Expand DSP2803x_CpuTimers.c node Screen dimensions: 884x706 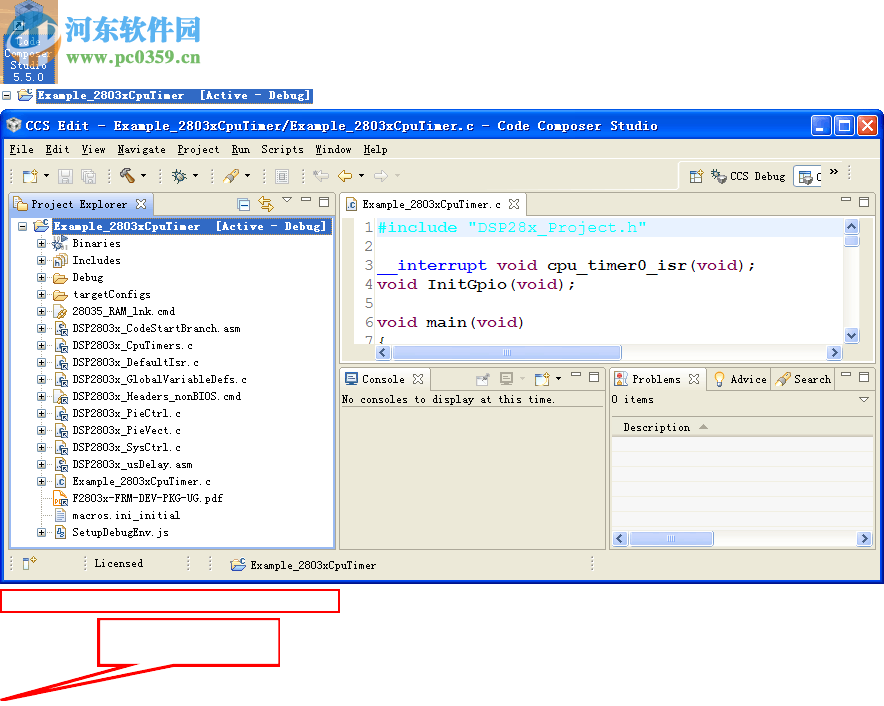click(41, 345)
